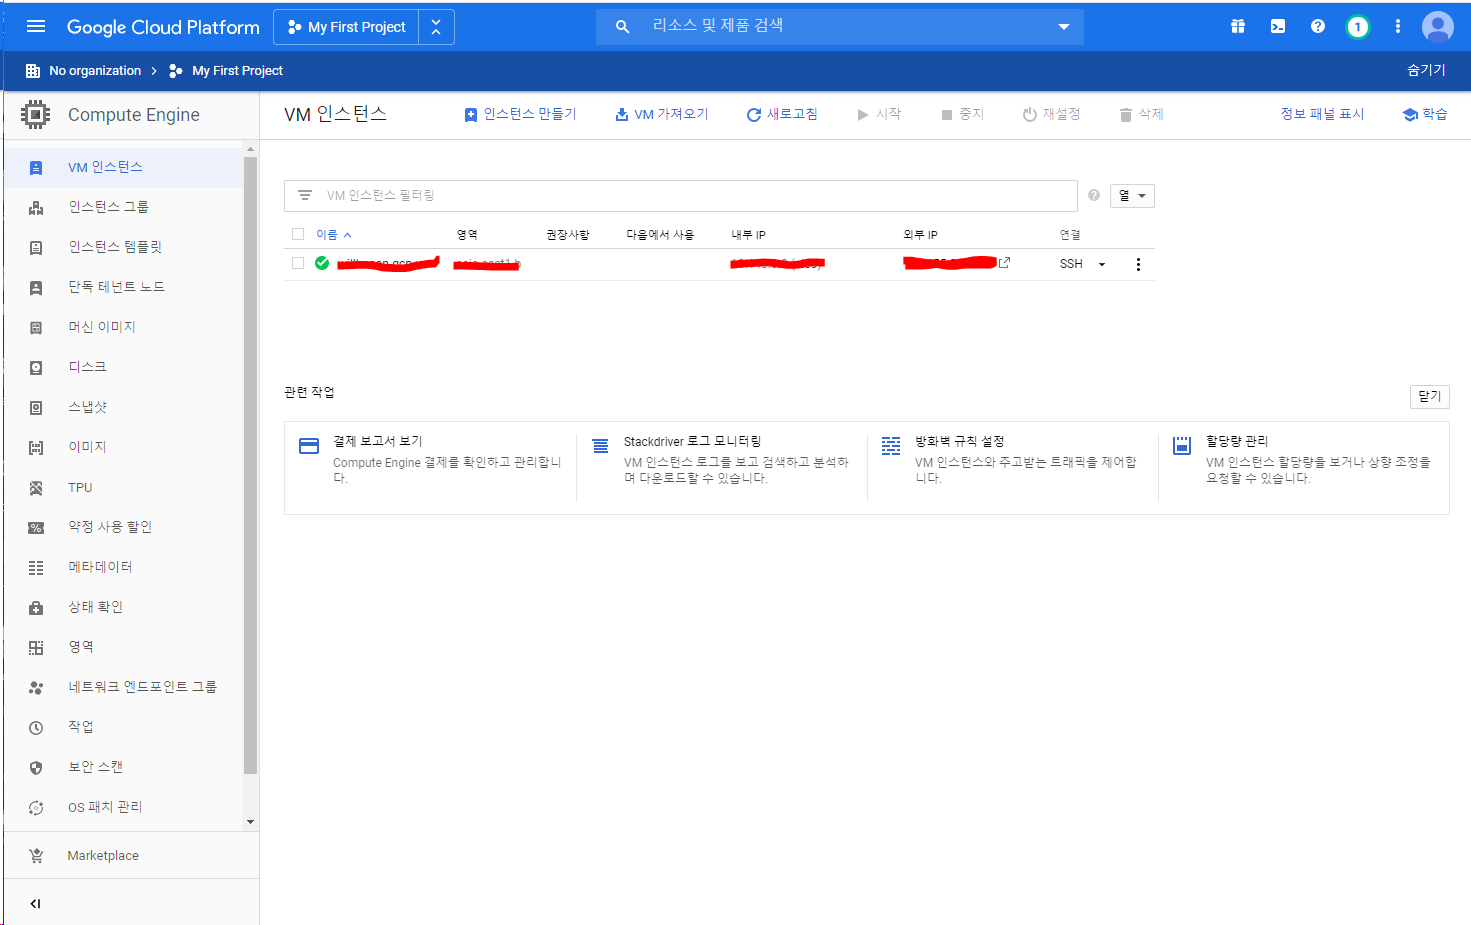This screenshot has height=925, width=1471.
Task: Click the search magnifier icon
Action: coord(622,27)
